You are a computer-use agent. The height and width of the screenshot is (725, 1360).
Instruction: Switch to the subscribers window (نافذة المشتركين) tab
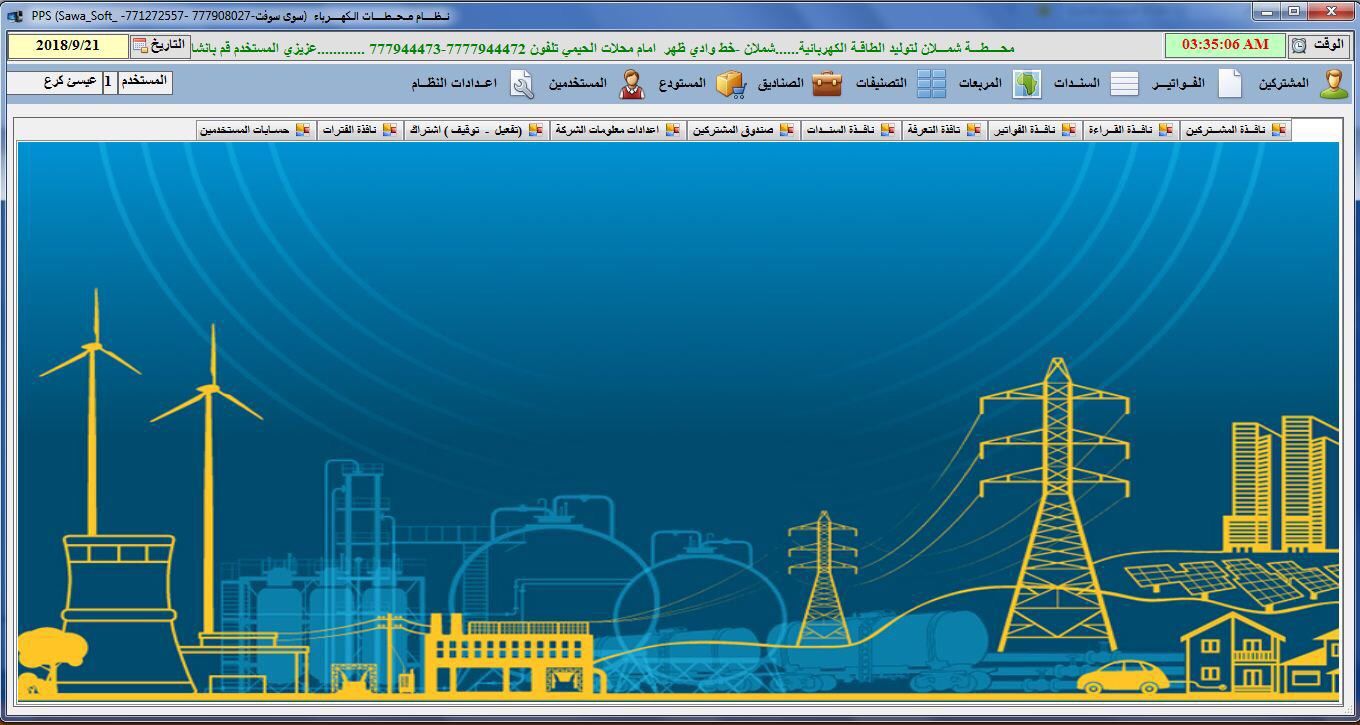click(1236, 130)
